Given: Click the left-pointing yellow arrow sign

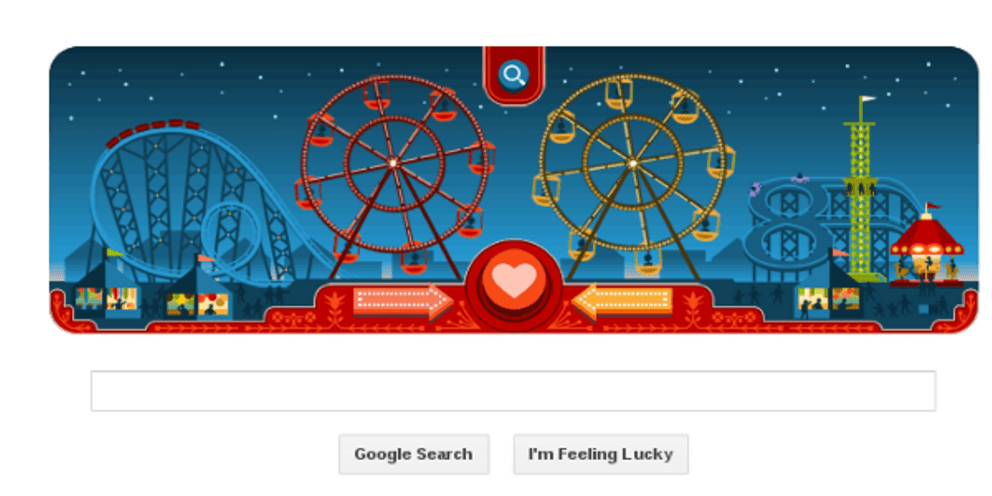Looking at the screenshot, I should tap(623, 302).
